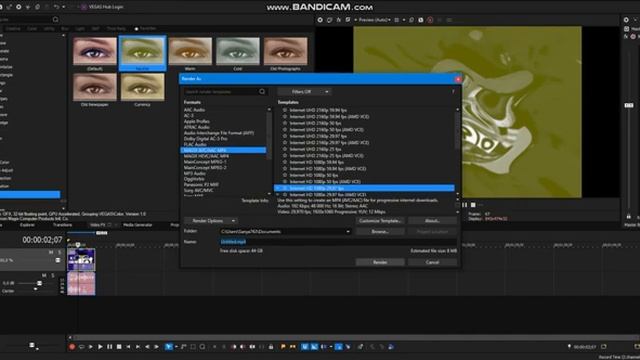This screenshot has height=360, width=640.
Task: Click the Customize Template button
Action: click(x=380, y=221)
